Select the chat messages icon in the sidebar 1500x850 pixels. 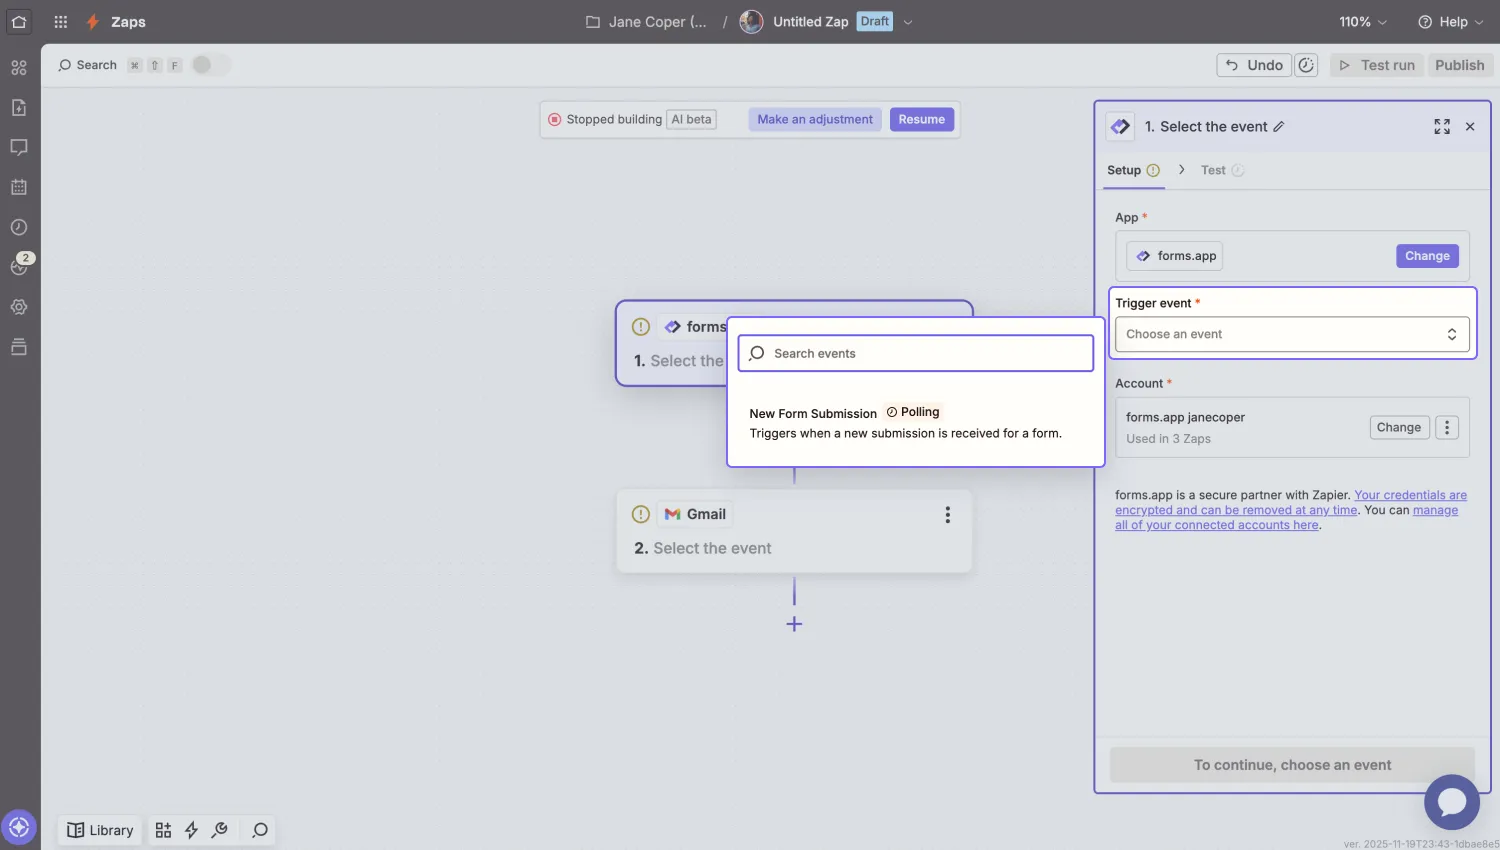click(x=19, y=147)
